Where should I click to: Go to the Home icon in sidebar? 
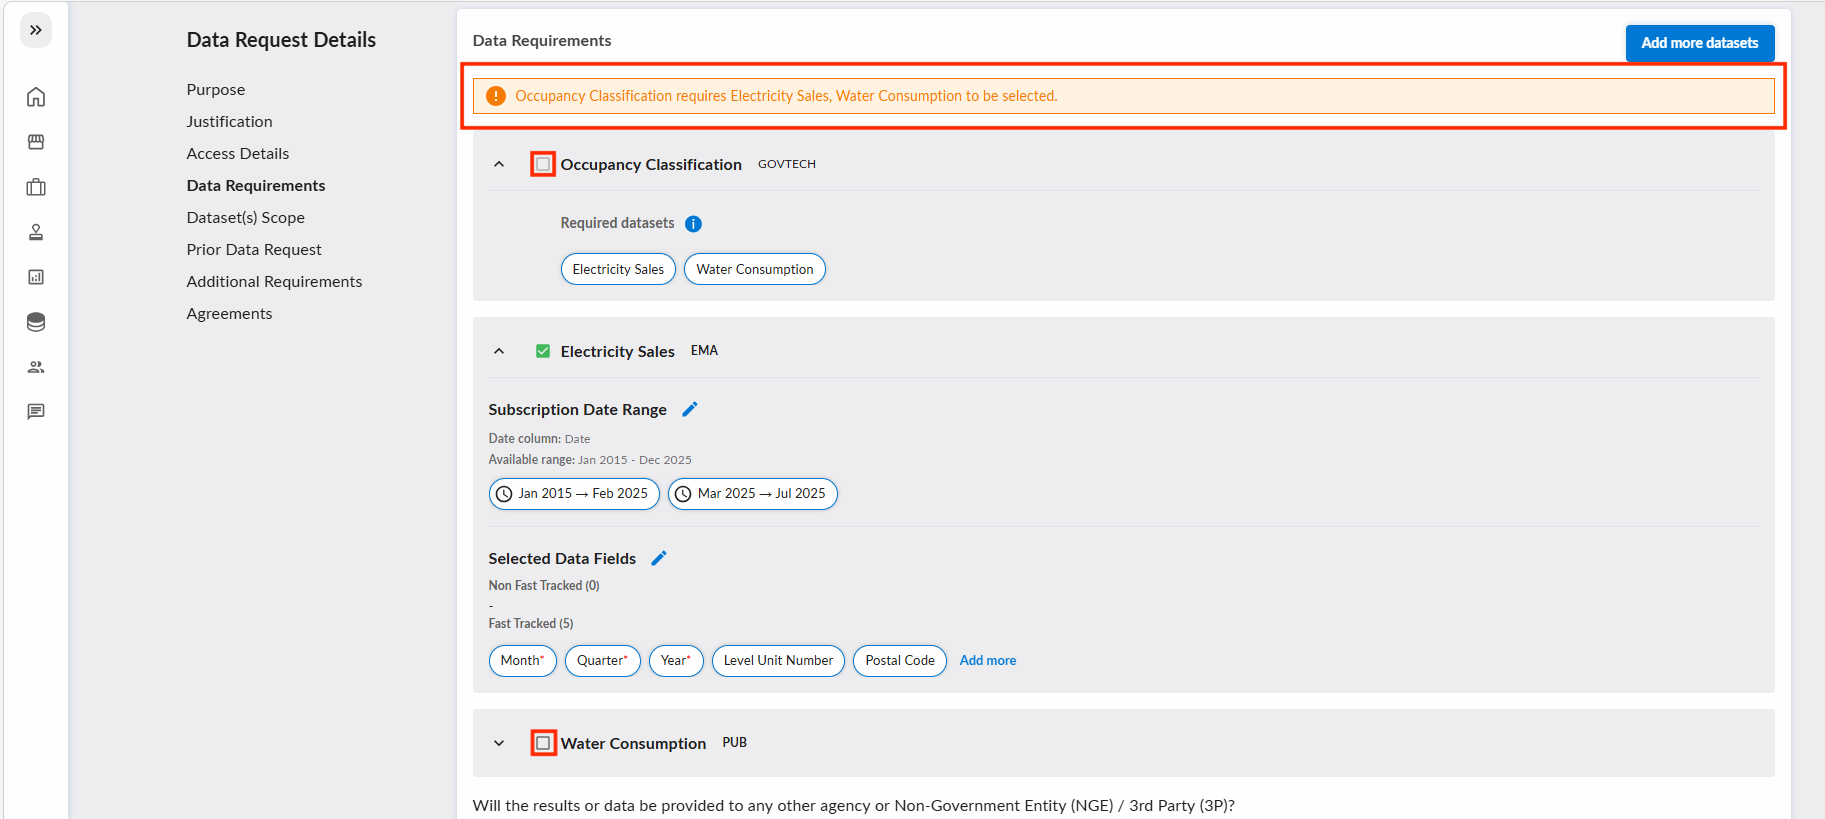click(36, 97)
